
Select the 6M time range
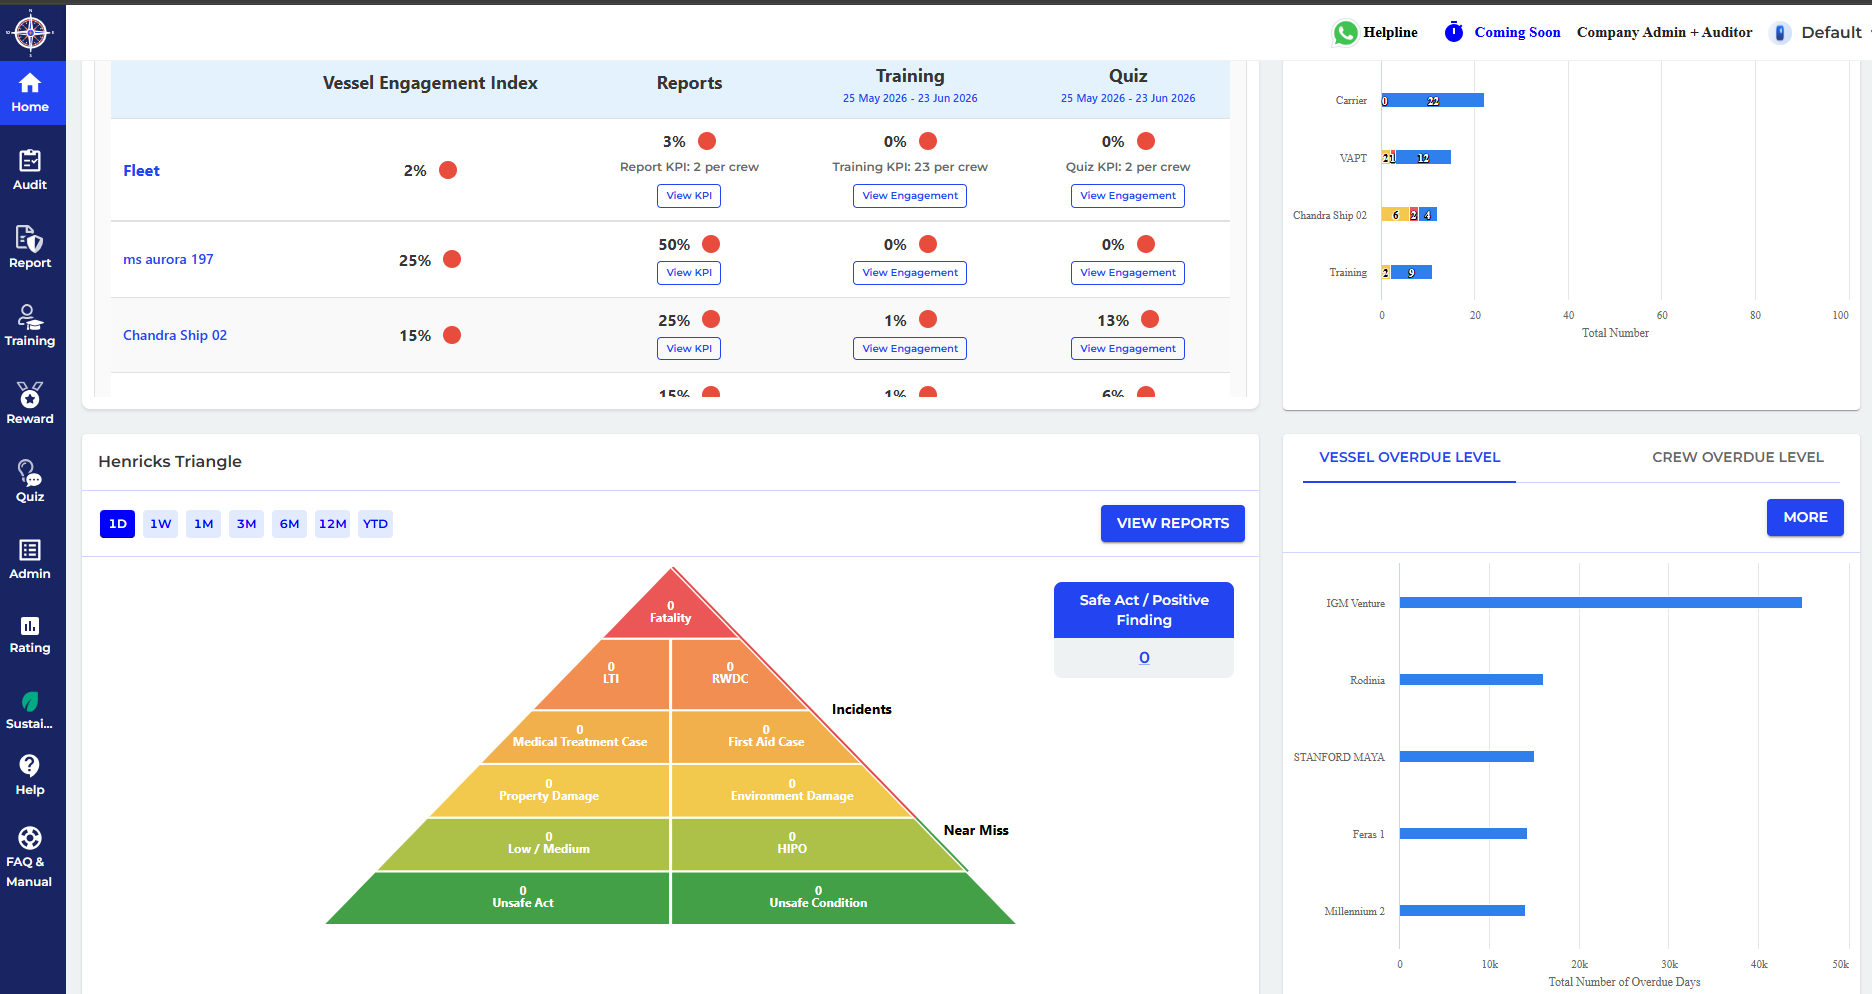click(x=290, y=524)
